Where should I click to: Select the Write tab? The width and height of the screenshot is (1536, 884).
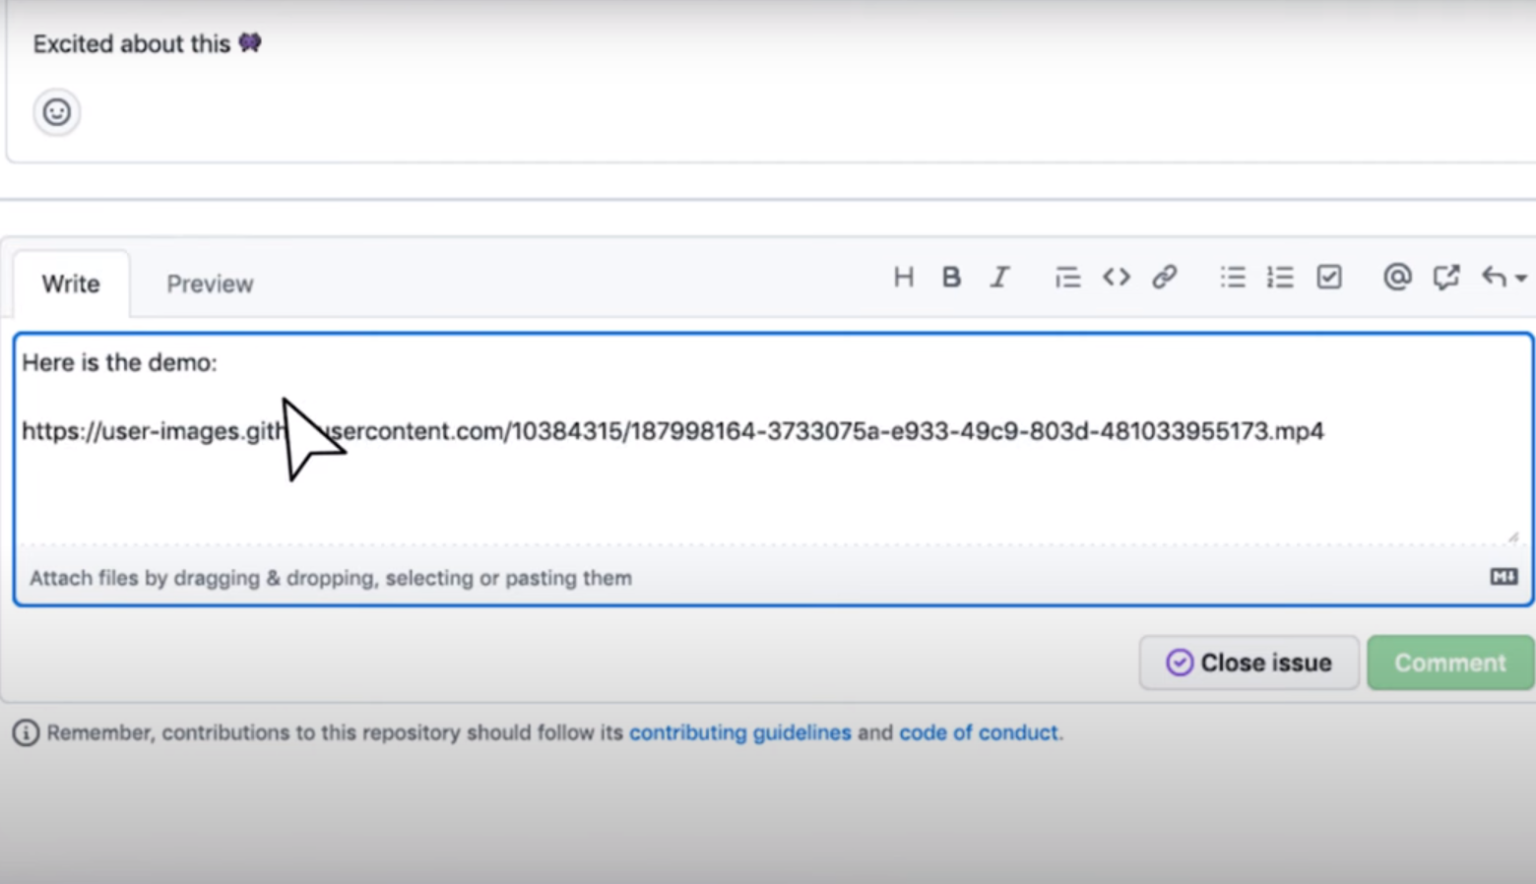pyautogui.click(x=70, y=283)
